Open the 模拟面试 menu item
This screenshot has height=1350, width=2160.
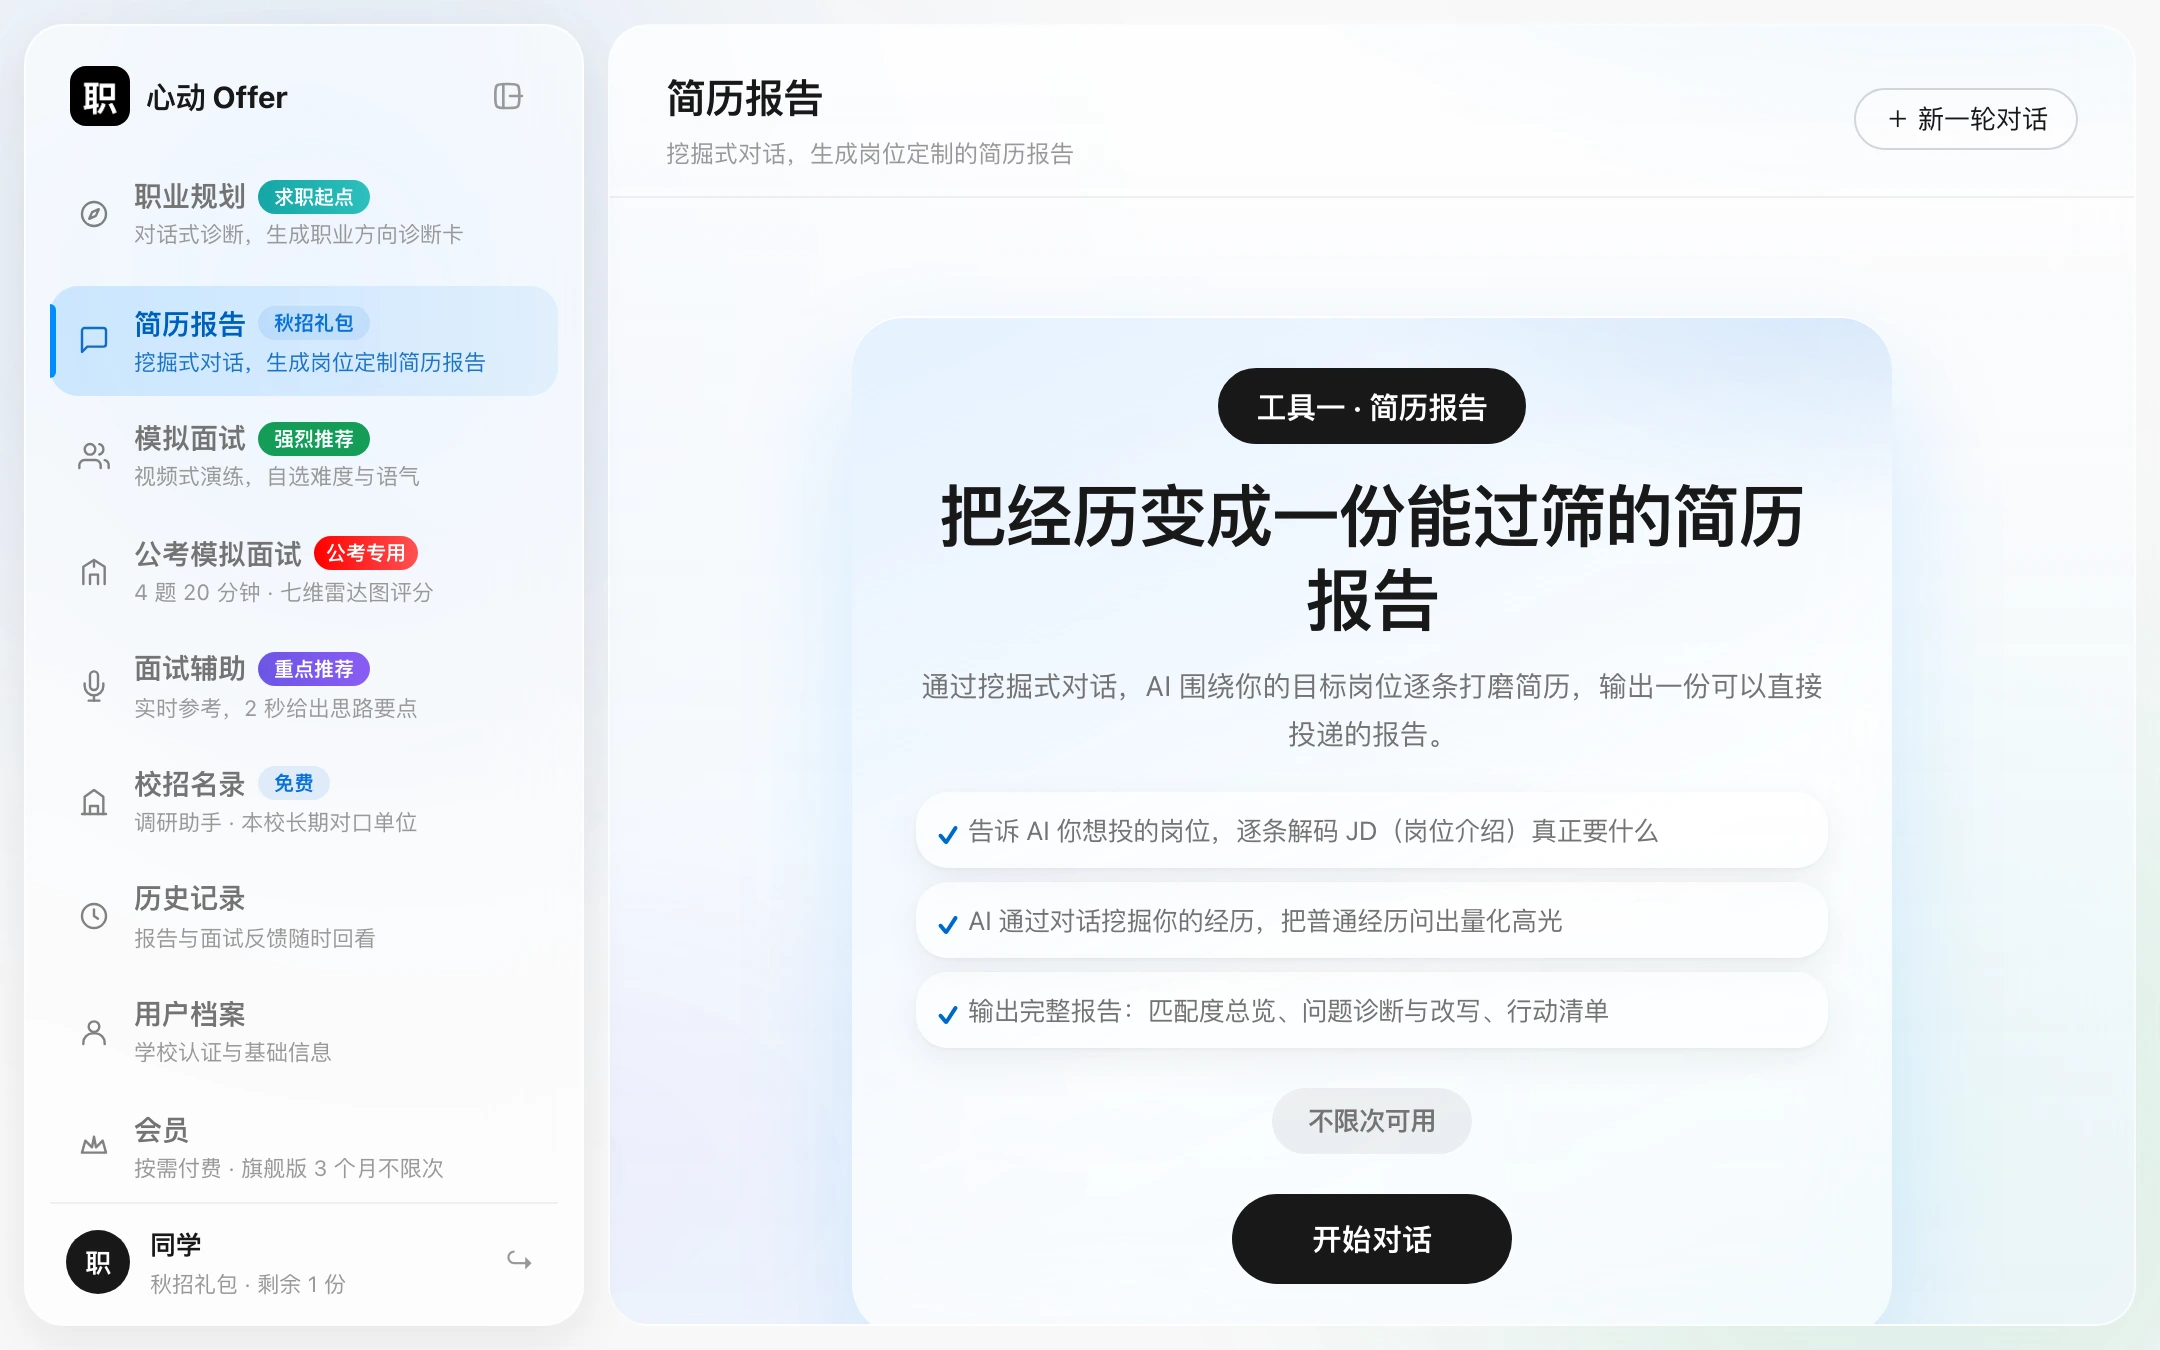(304, 456)
